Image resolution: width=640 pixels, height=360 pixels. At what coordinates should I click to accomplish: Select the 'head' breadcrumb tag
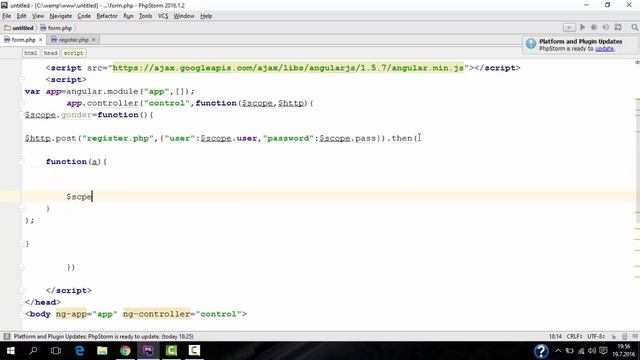[51, 53]
